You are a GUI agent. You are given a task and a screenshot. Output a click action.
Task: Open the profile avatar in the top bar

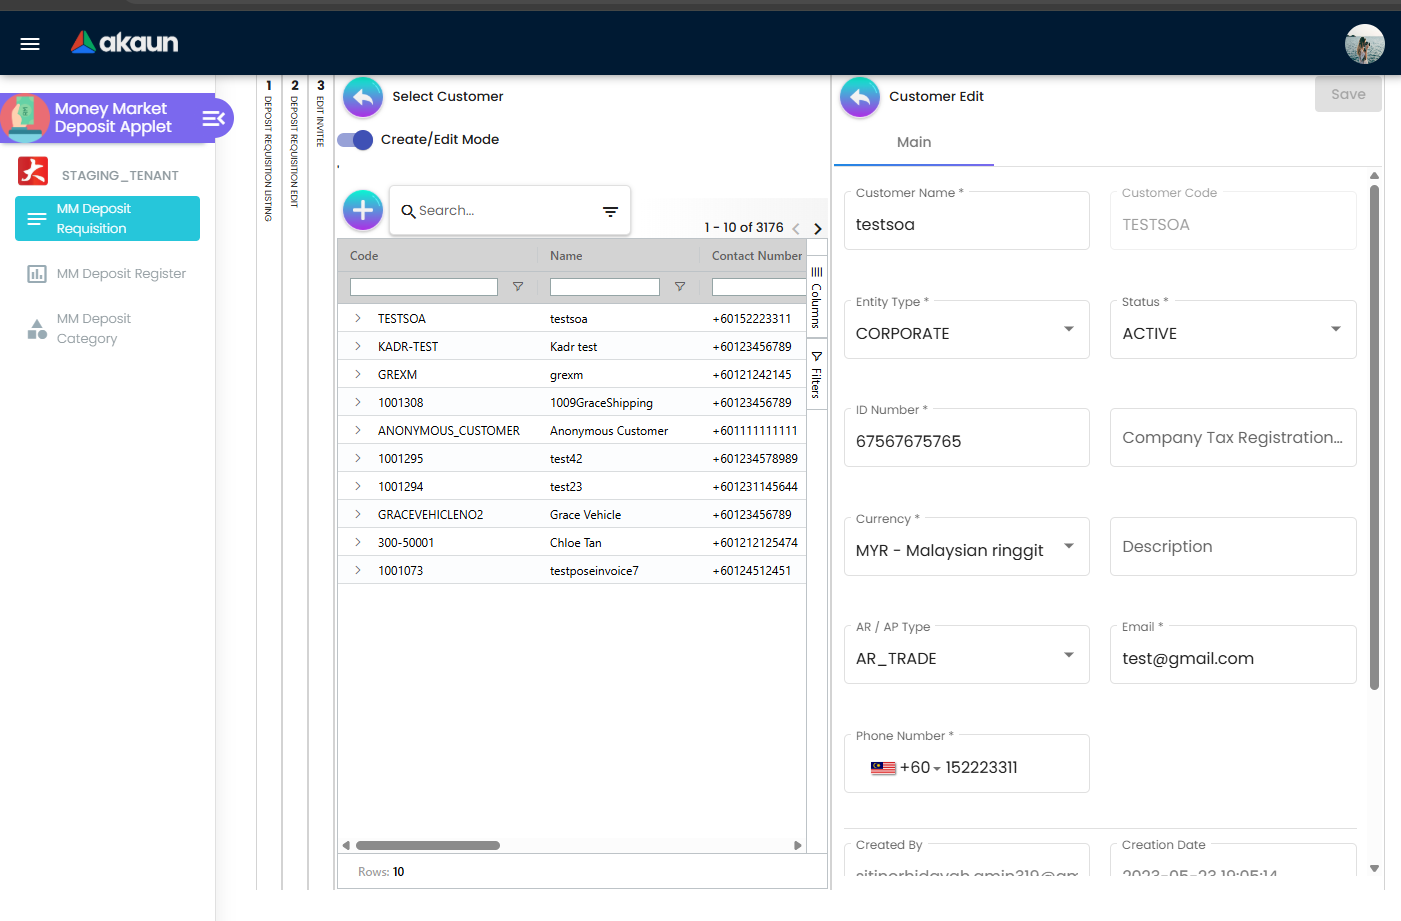pos(1364,44)
